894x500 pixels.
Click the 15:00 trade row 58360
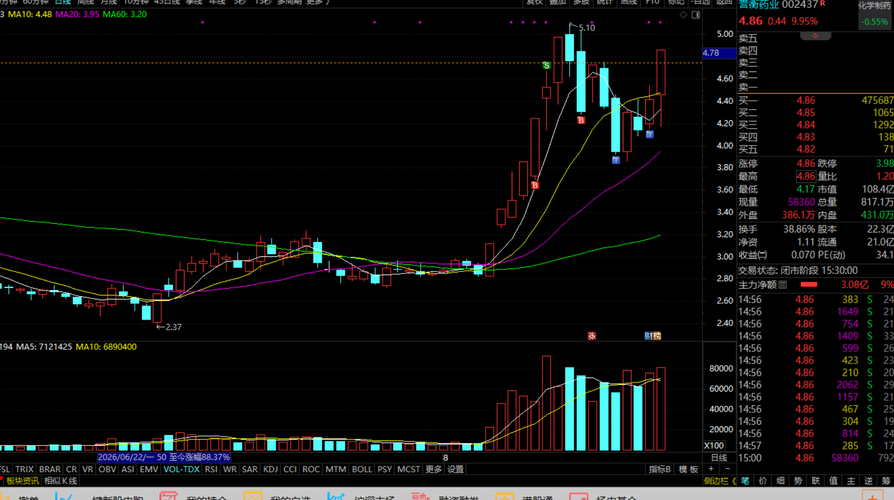pos(816,458)
